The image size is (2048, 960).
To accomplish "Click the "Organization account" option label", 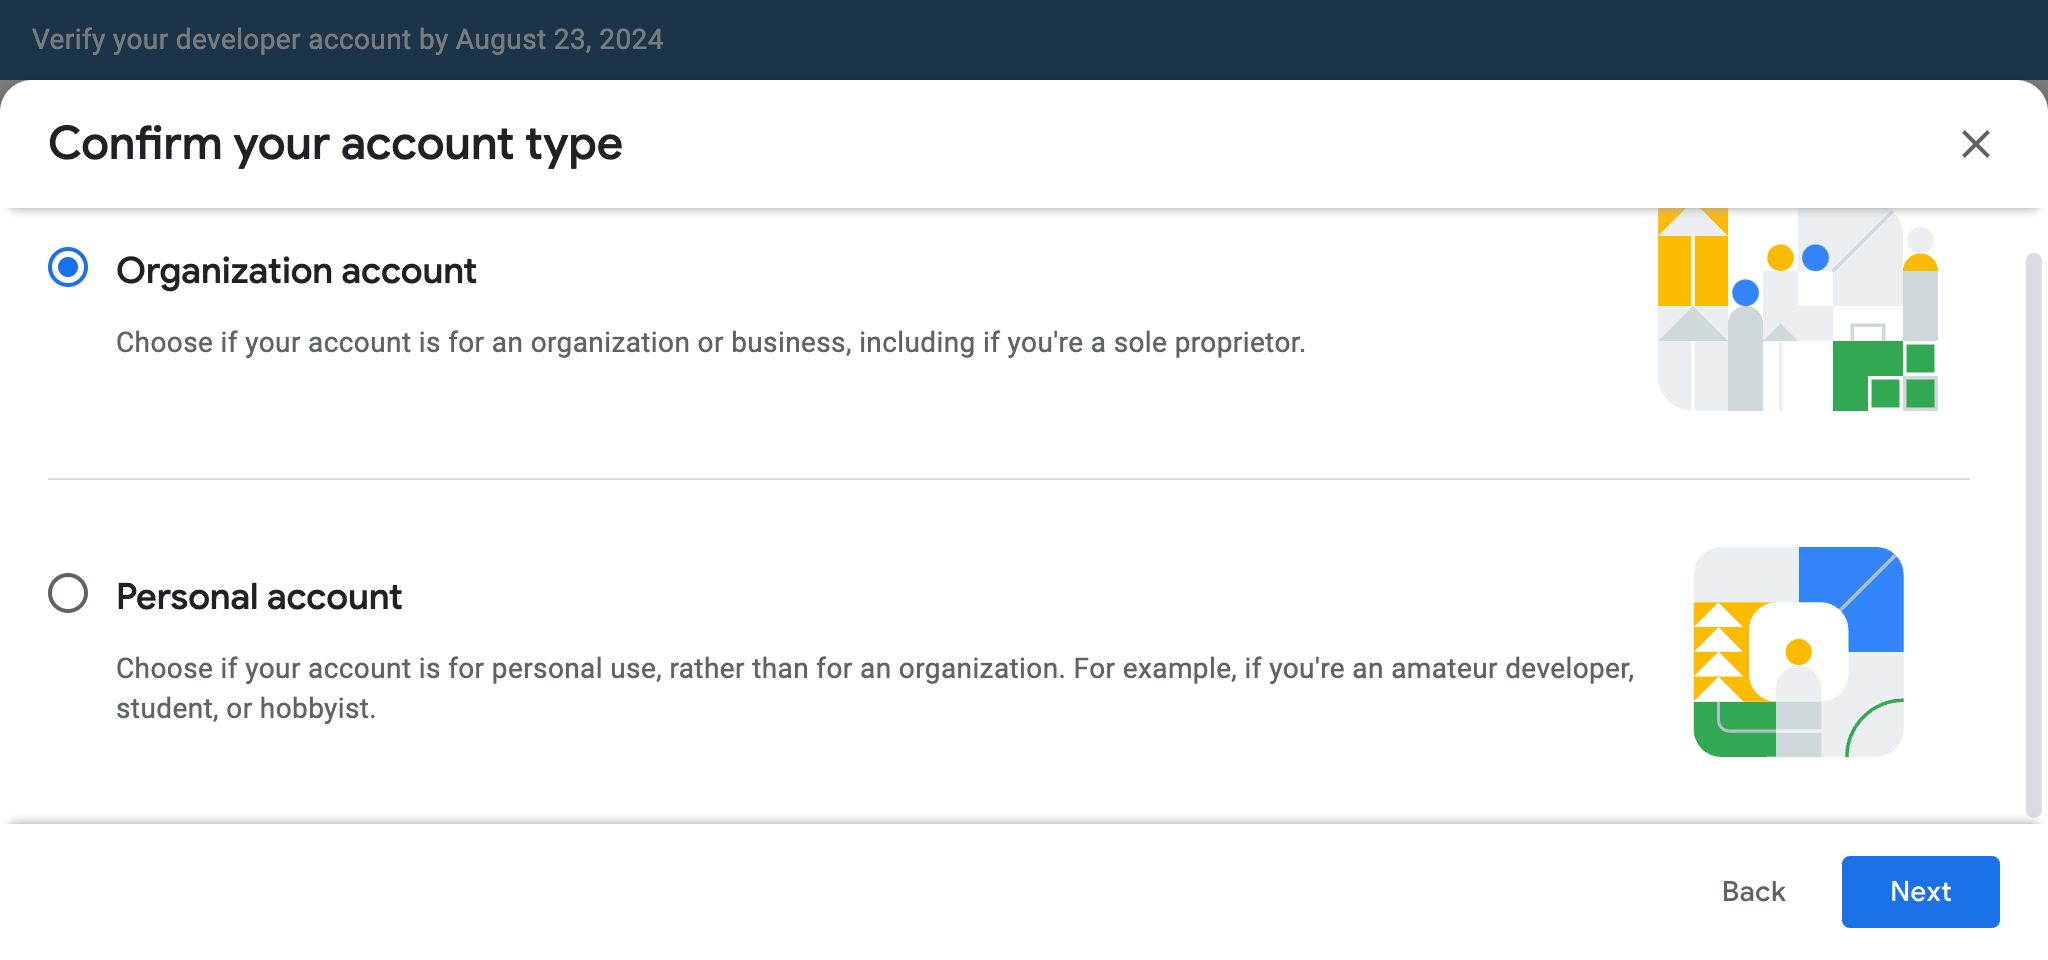I will click(296, 271).
